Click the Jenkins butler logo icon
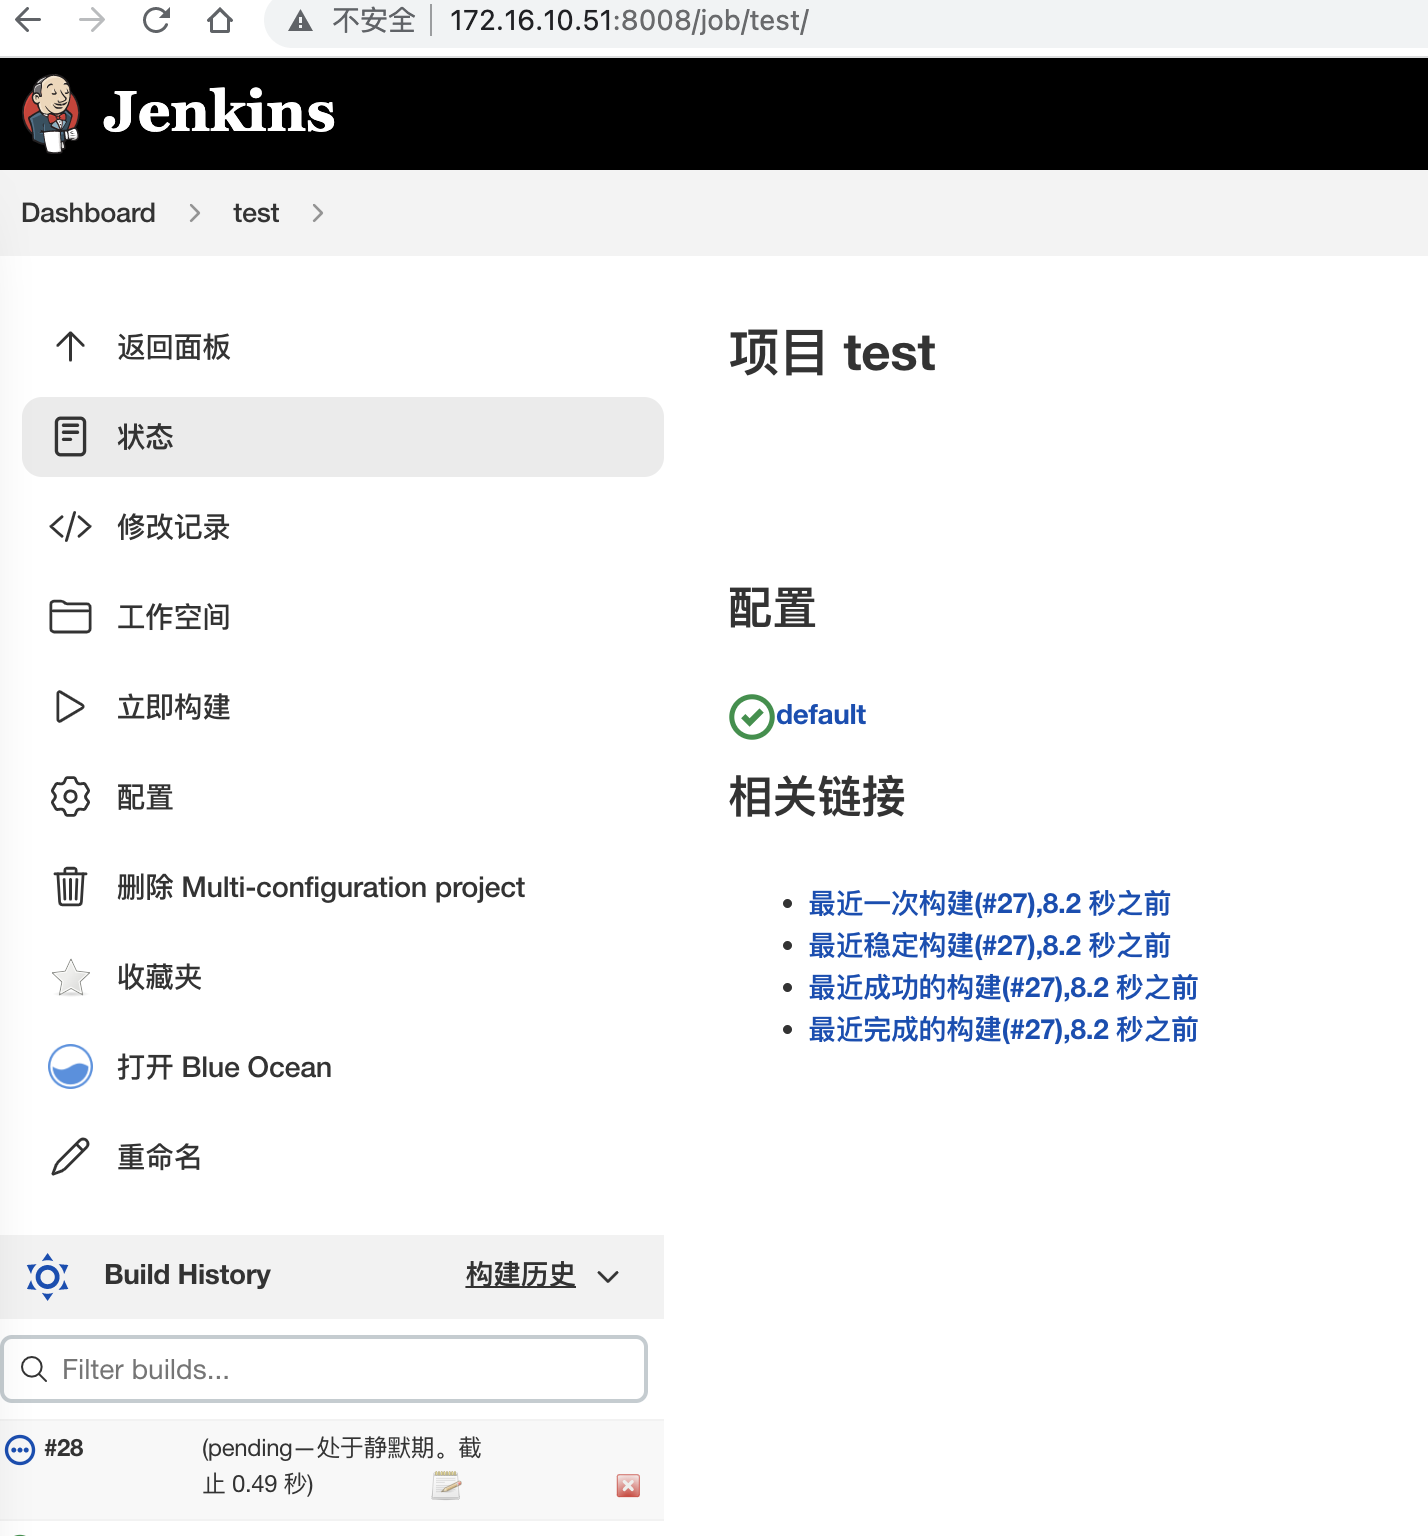 (51, 113)
